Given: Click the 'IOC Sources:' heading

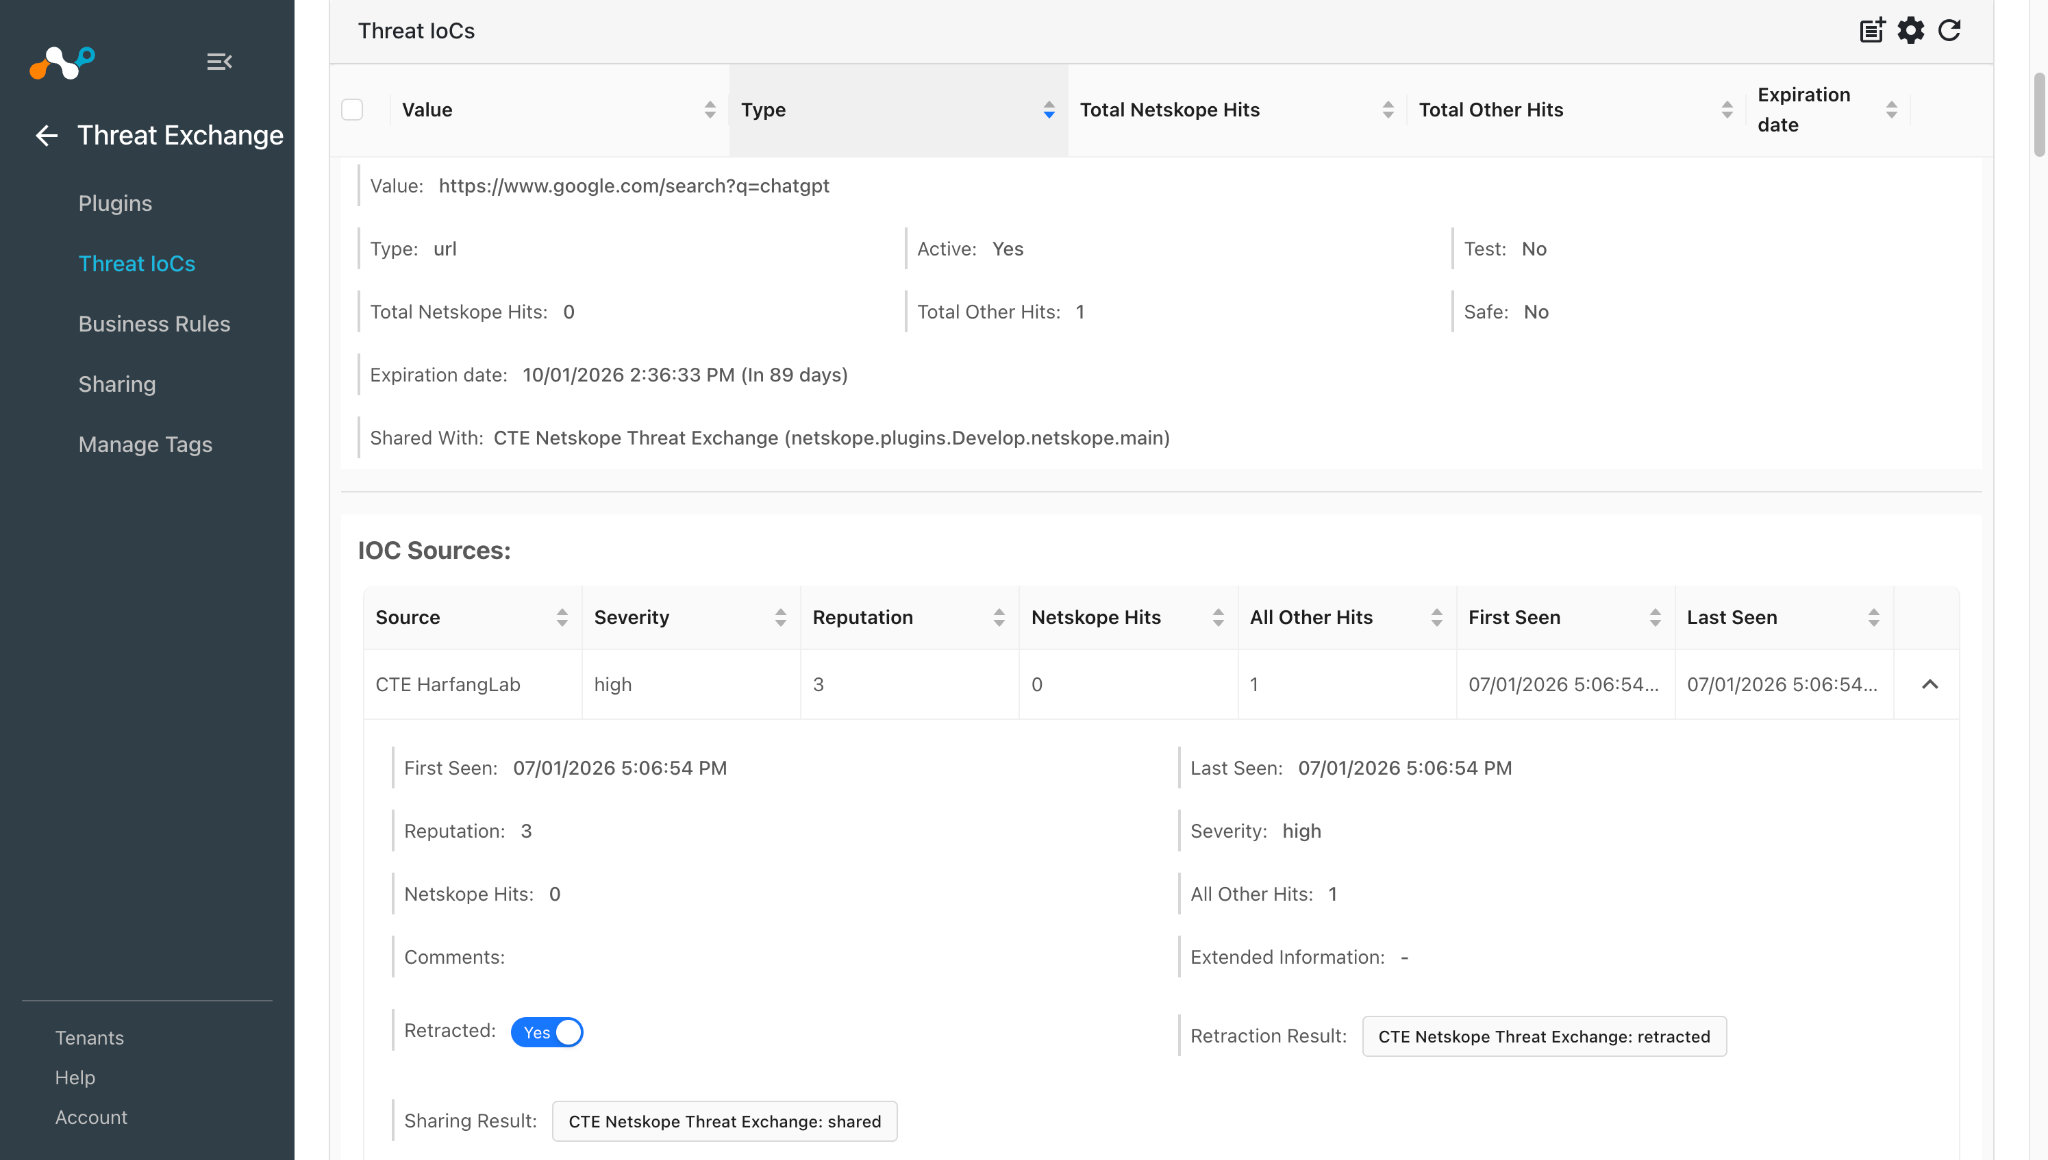Looking at the screenshot, I should [434, 551].
